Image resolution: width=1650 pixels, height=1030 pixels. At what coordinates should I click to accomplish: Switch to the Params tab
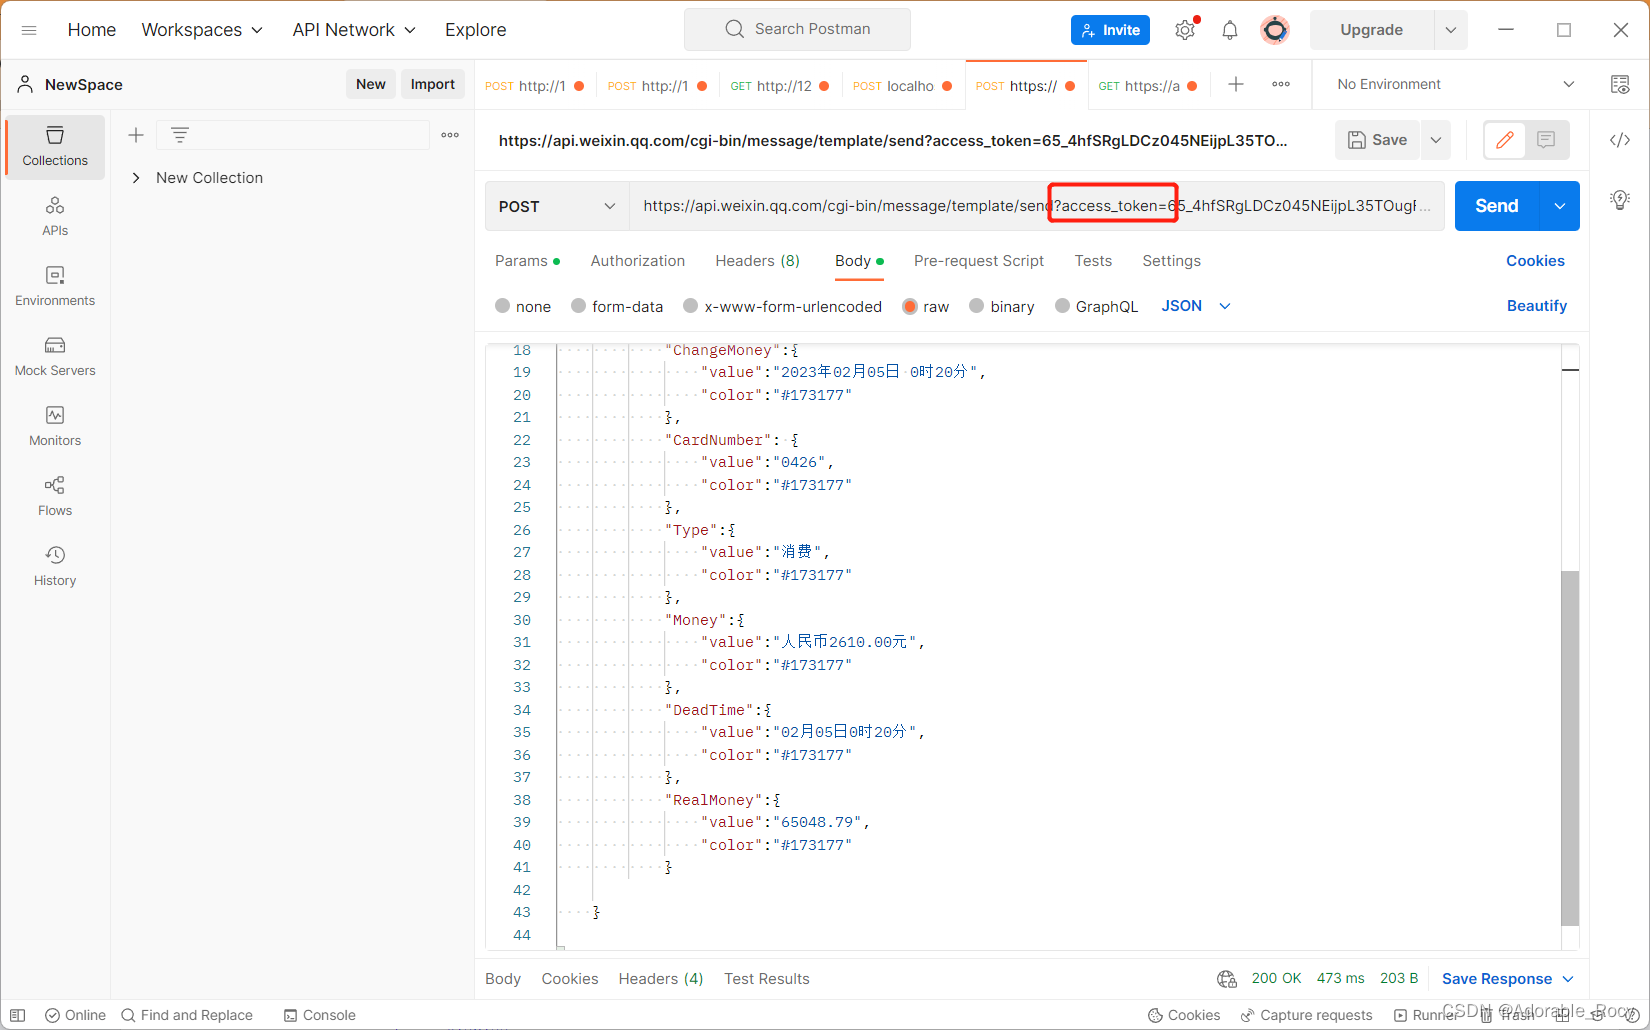[527, 261]
